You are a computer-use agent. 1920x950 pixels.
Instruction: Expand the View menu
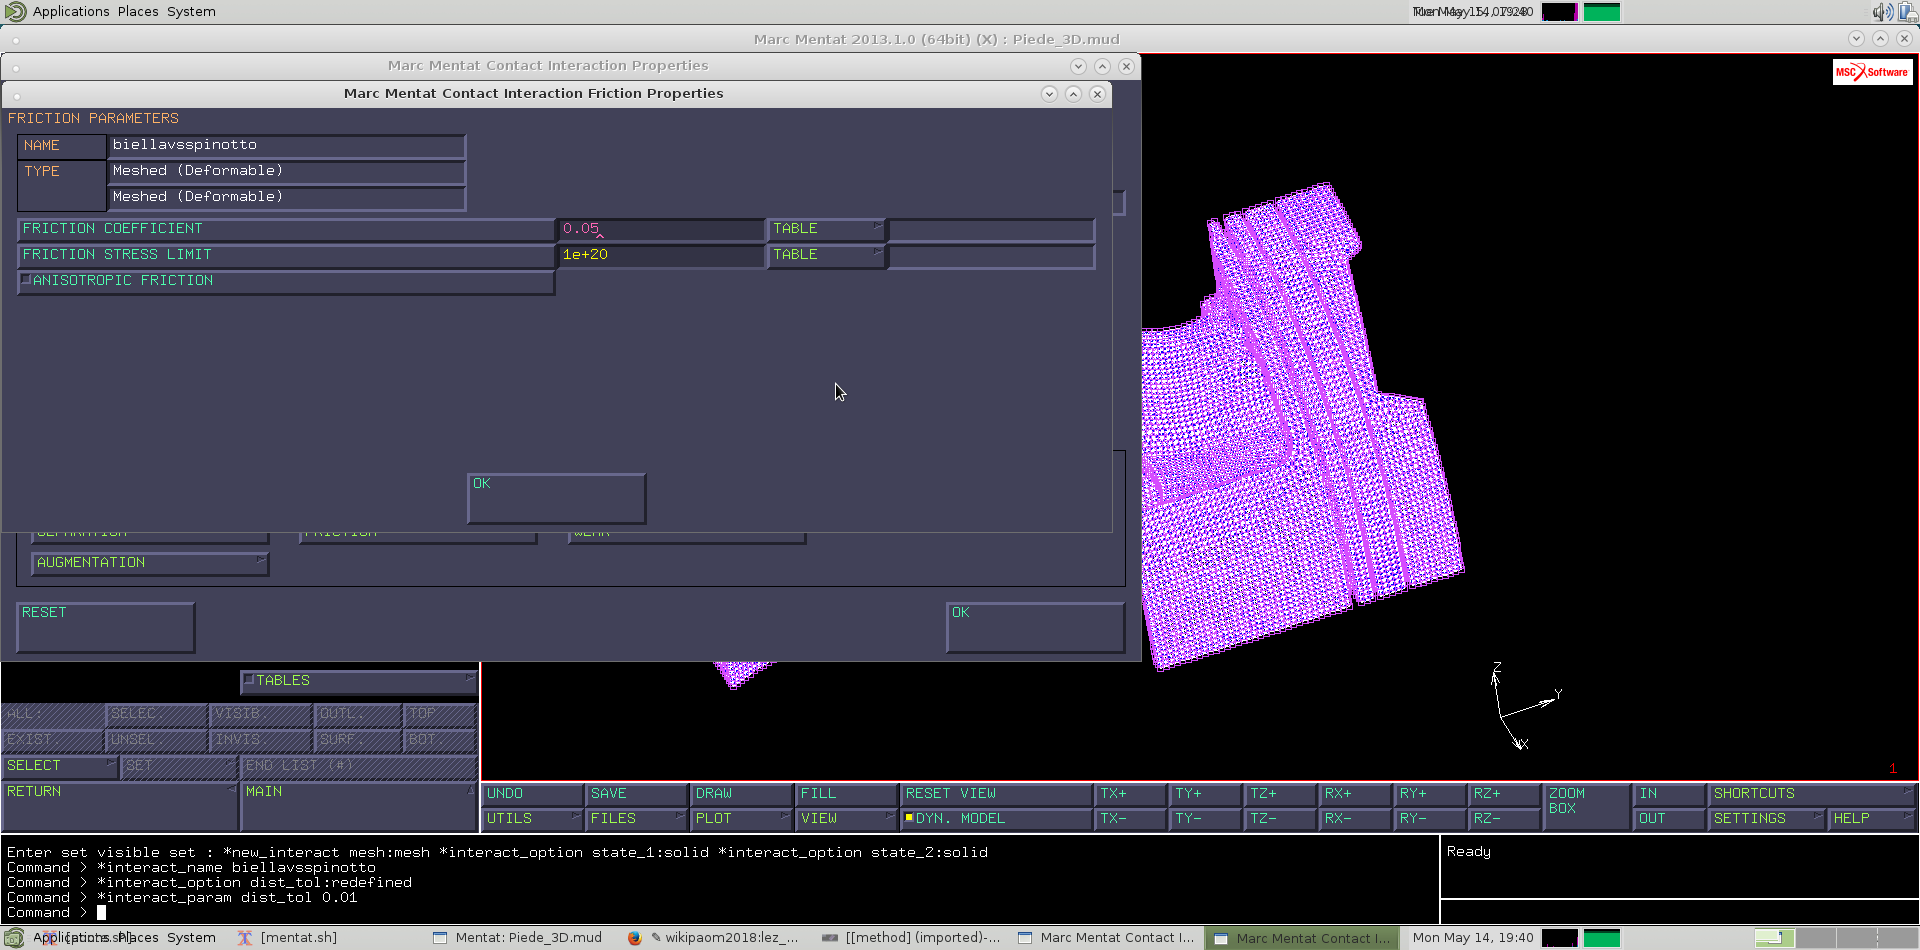[847, 819]
